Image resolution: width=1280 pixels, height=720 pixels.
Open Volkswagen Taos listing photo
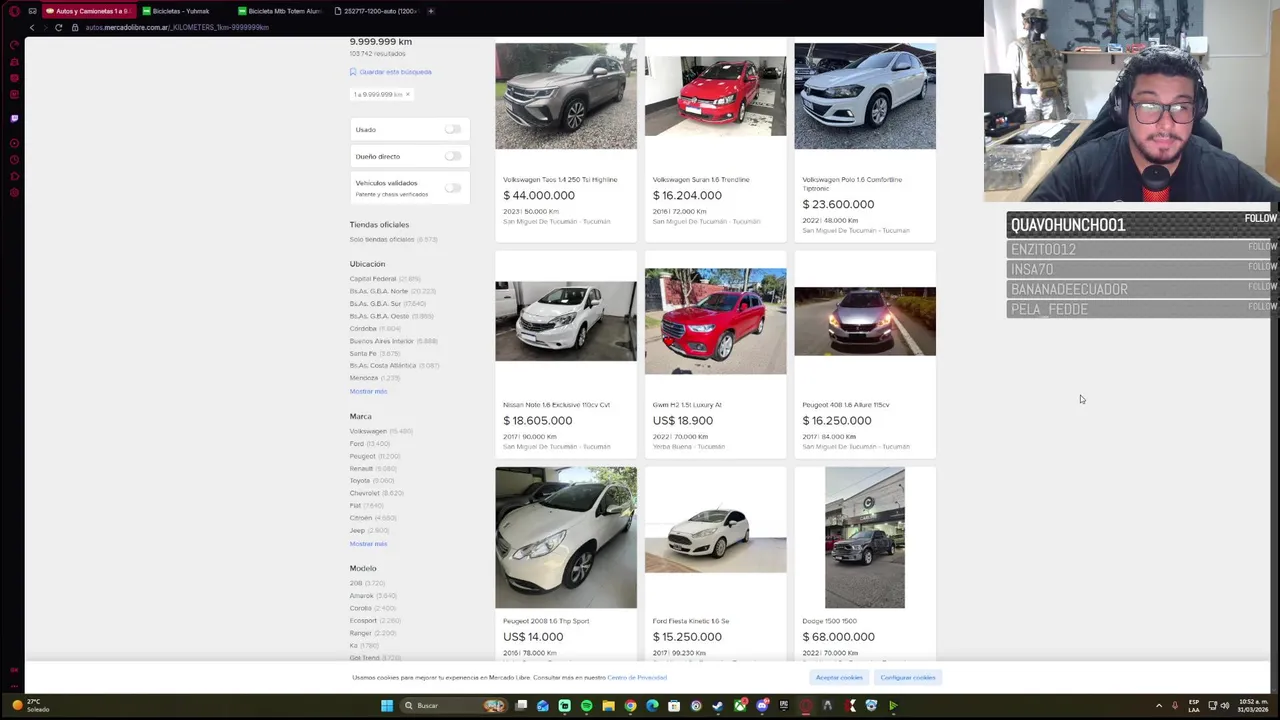tap(566, 96)
